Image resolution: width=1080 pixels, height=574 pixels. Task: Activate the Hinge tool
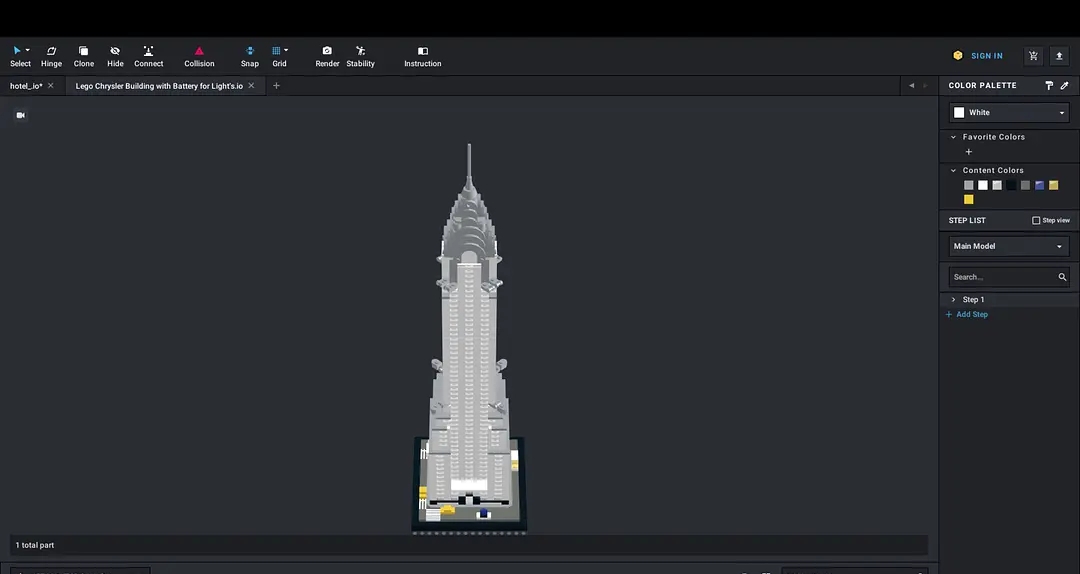tap(51, 56)
